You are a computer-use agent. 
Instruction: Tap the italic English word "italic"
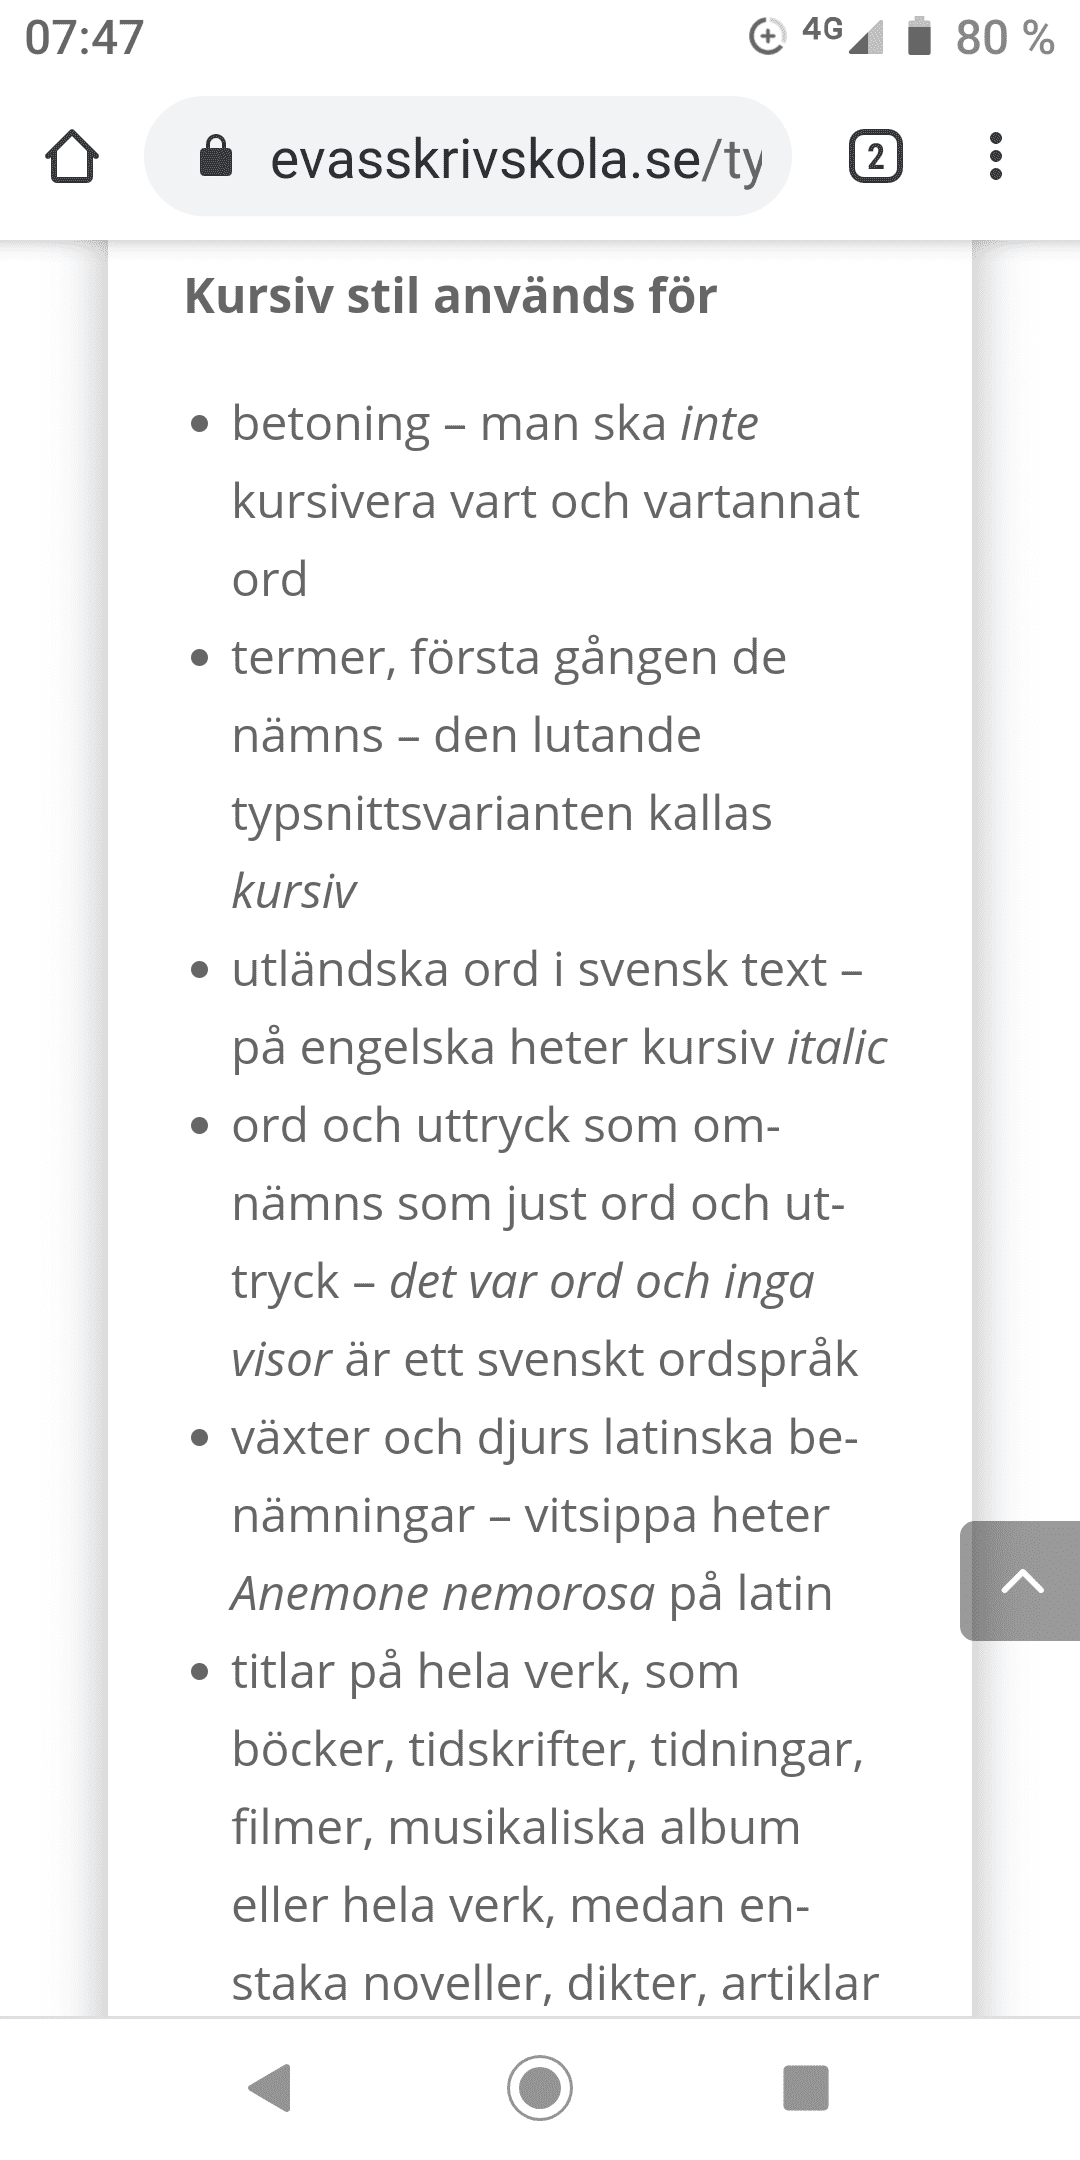[837, 1047]
